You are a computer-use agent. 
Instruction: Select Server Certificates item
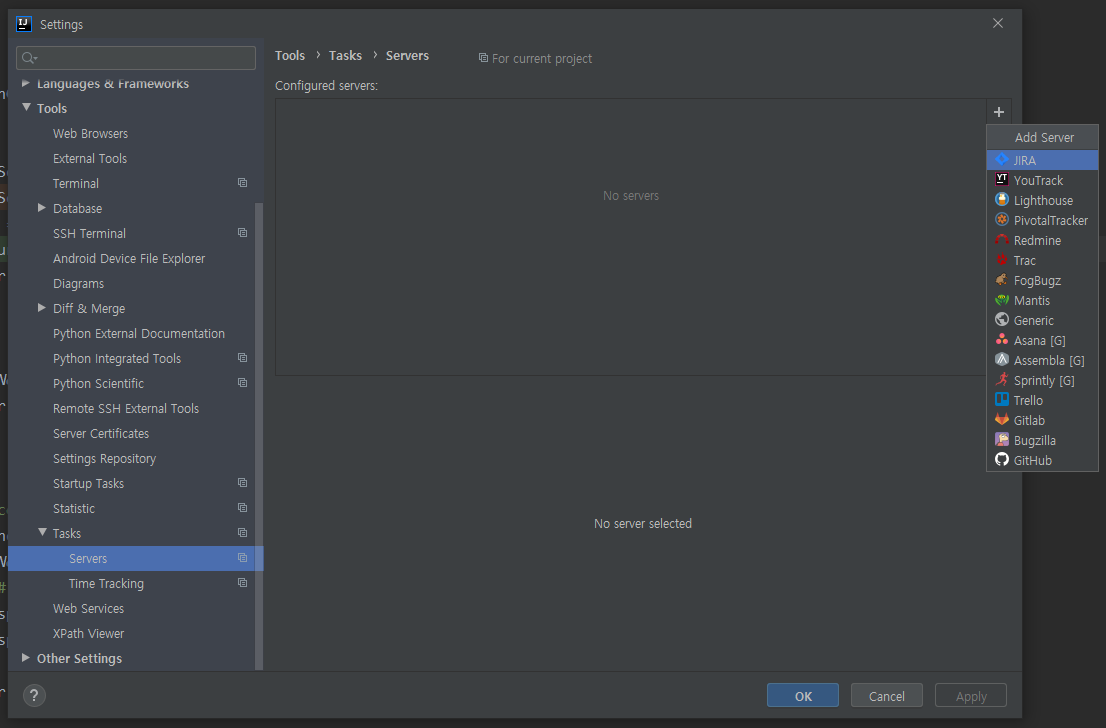[x=101, y=433]
